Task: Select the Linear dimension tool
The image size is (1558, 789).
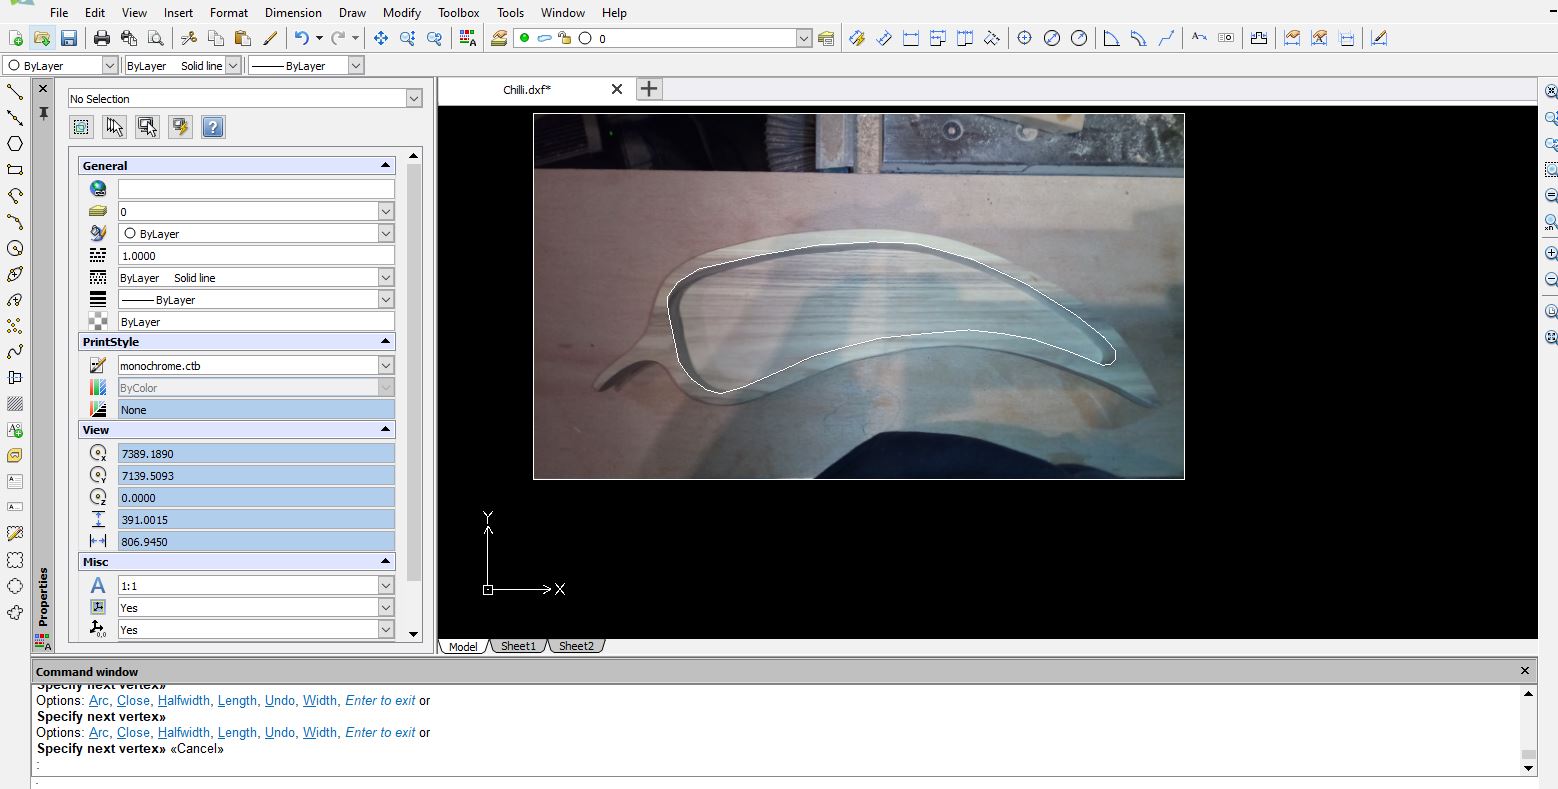Action: (x=911, y=38)
